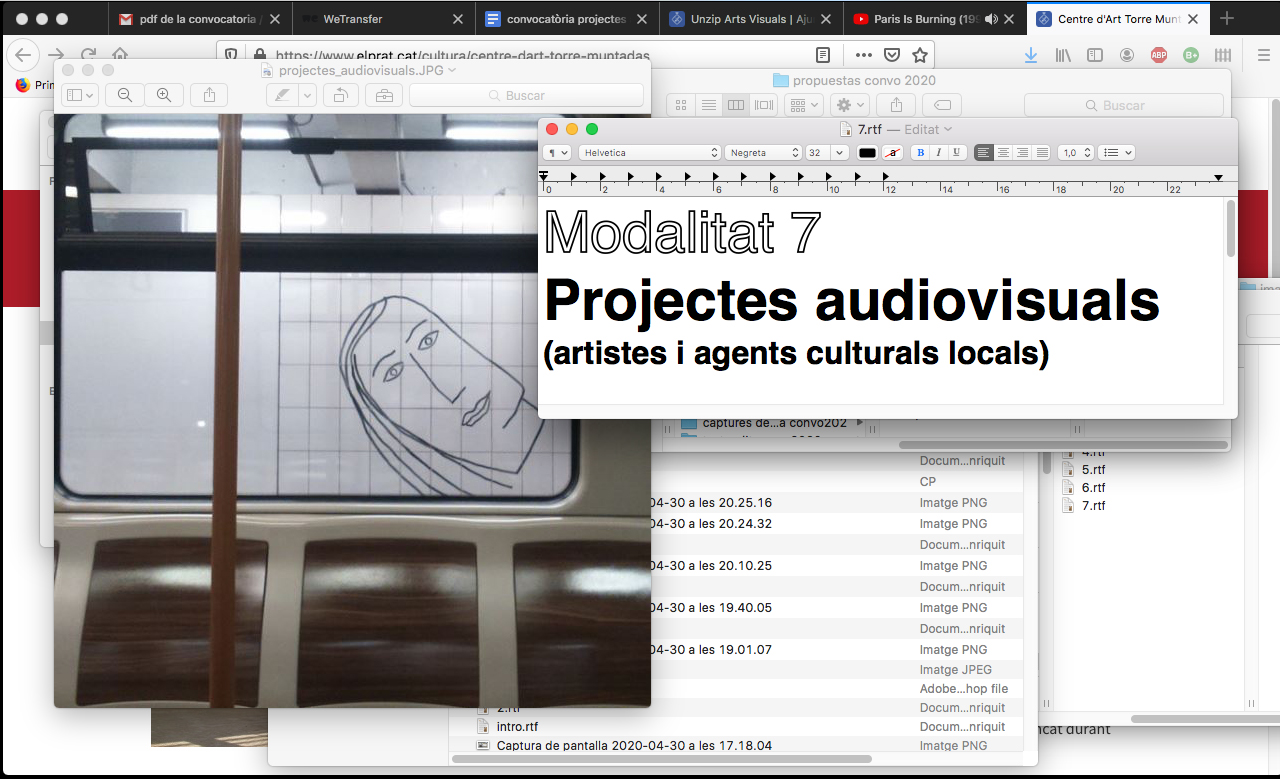Select intro.rtf in the Finder list
Screen dimensions: 1280x779
click(517, 727)
